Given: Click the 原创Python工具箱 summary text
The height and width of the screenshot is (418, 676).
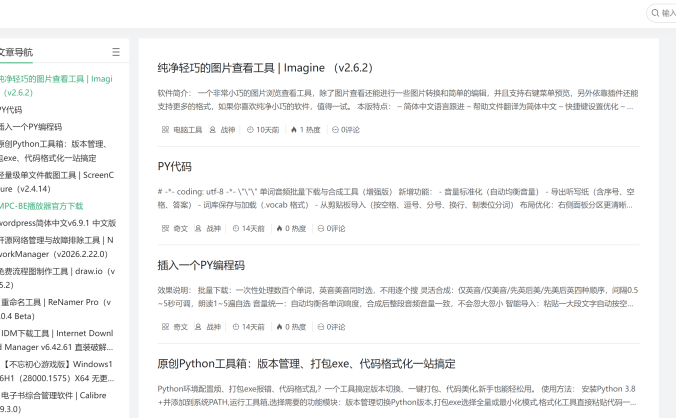Looking at the screenshot, I should pos(397,396).
